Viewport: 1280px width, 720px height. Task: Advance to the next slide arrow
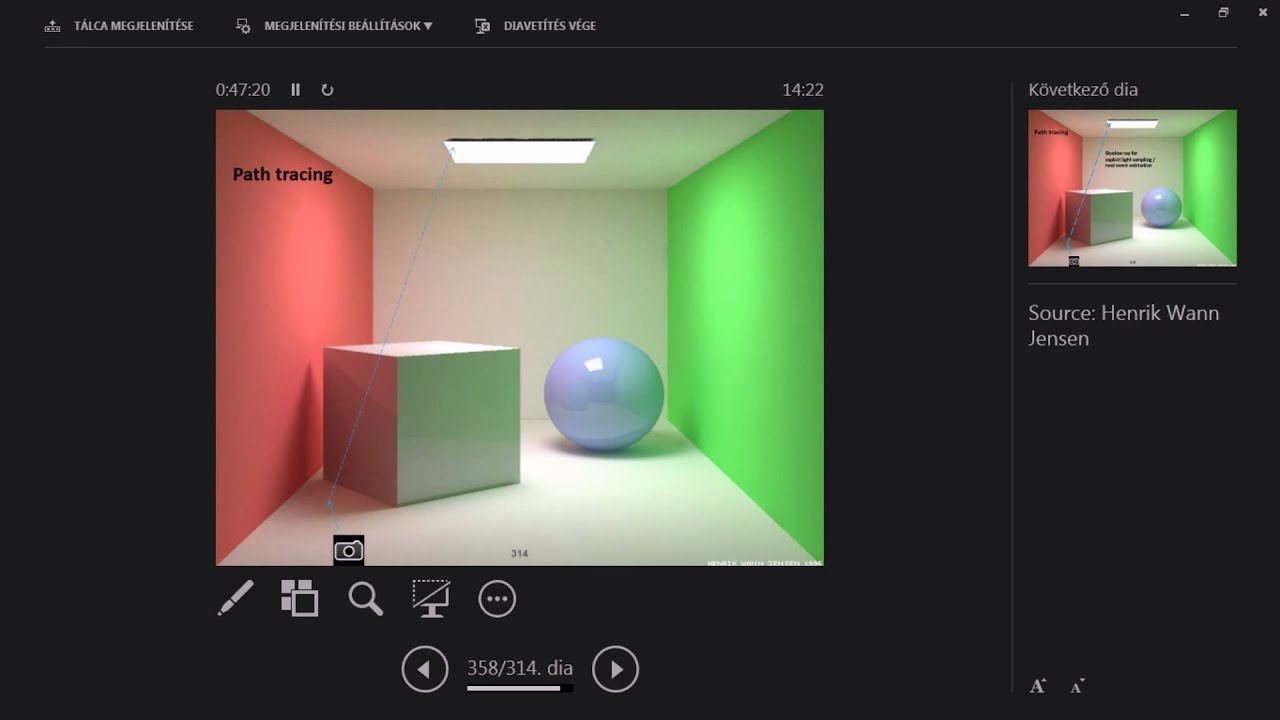[616, 669]
